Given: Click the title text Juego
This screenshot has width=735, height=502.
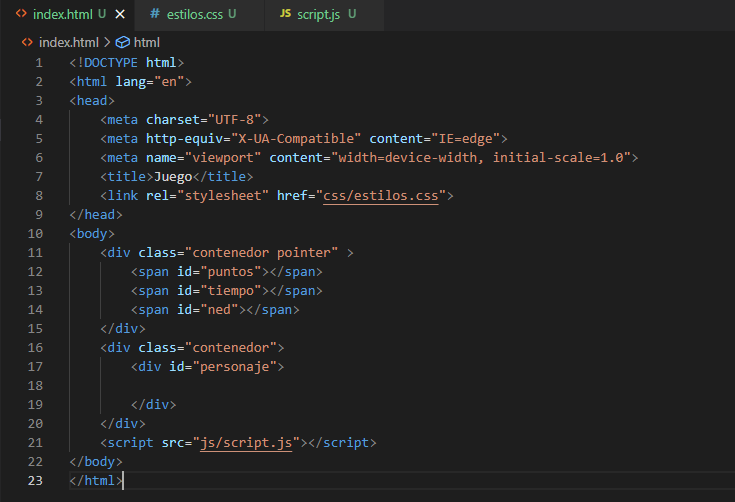Looking at the screenshot, I should pyautogui.click(x=173, y=177).
